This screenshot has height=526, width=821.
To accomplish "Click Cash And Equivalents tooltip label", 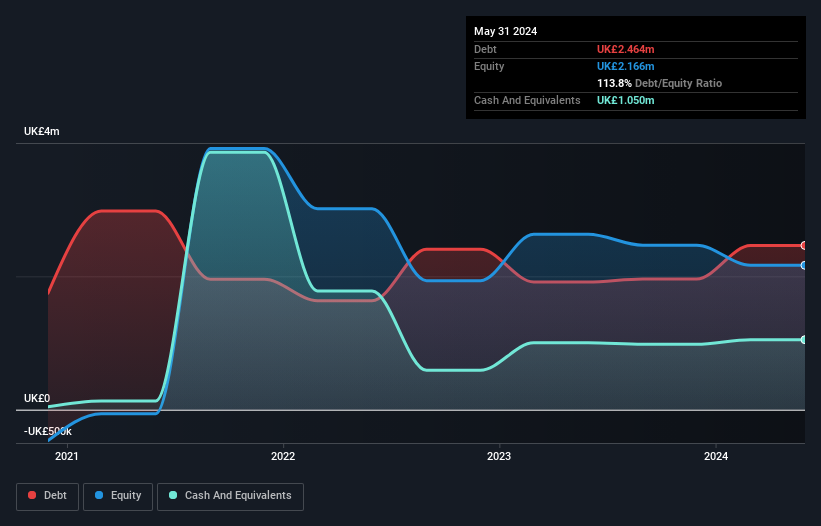I will tap(527, 100).
